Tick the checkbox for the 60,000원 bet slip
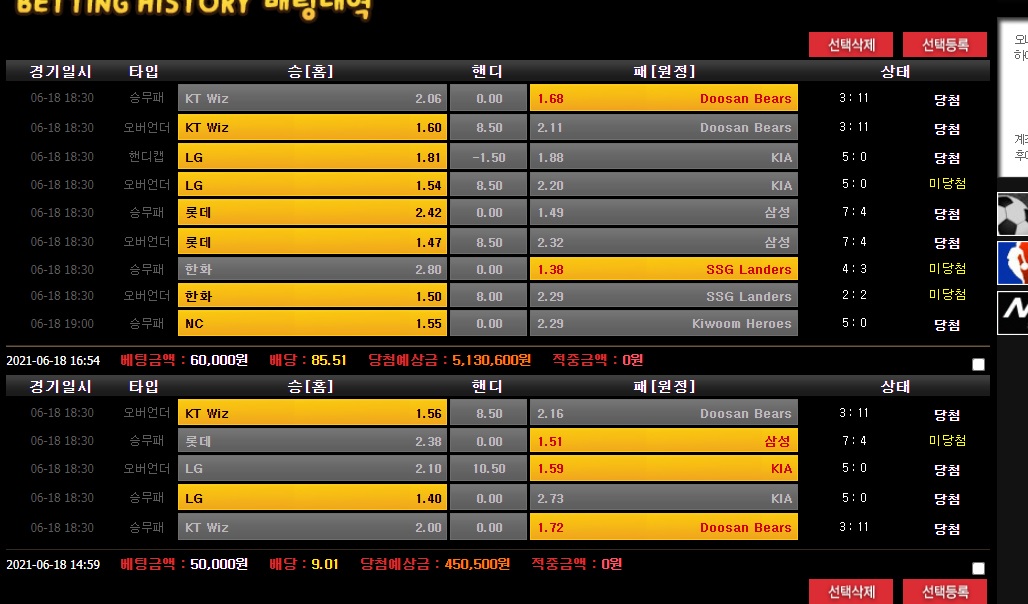Screen dimensions: 1028x604 [978, 365]
